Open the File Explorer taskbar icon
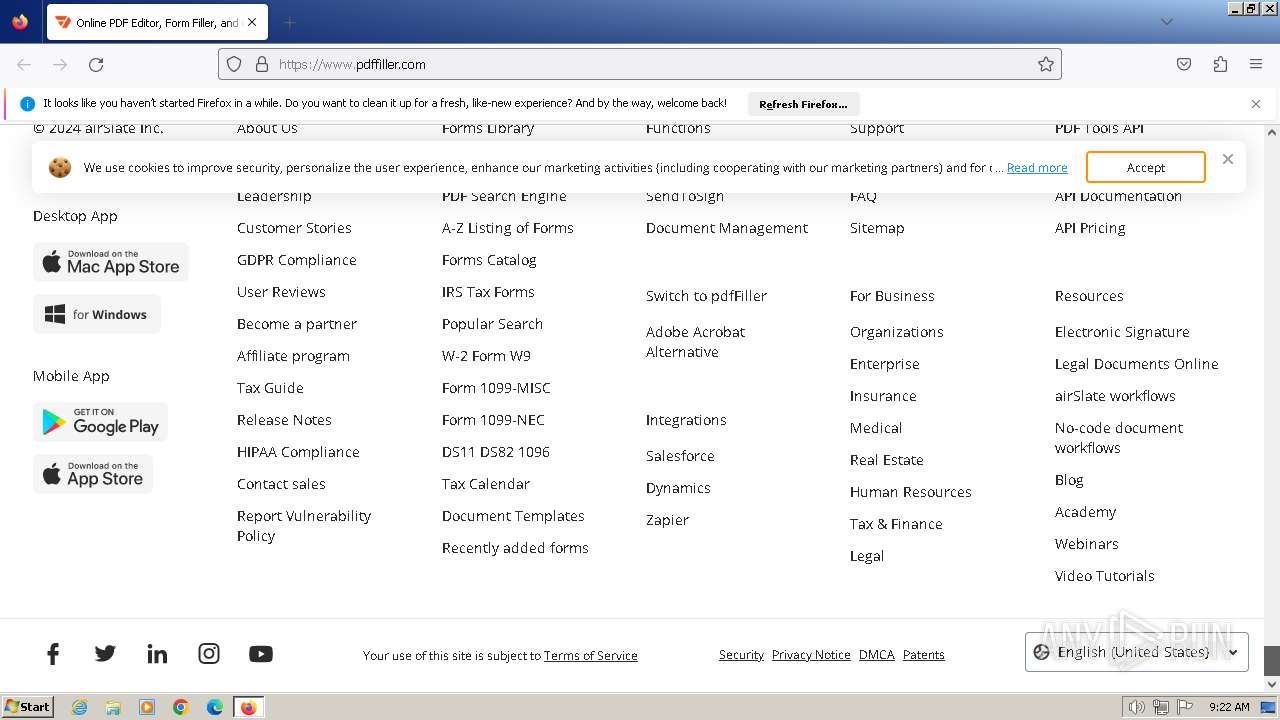This screenshot has width=1280, height=720. pos(113,707)
